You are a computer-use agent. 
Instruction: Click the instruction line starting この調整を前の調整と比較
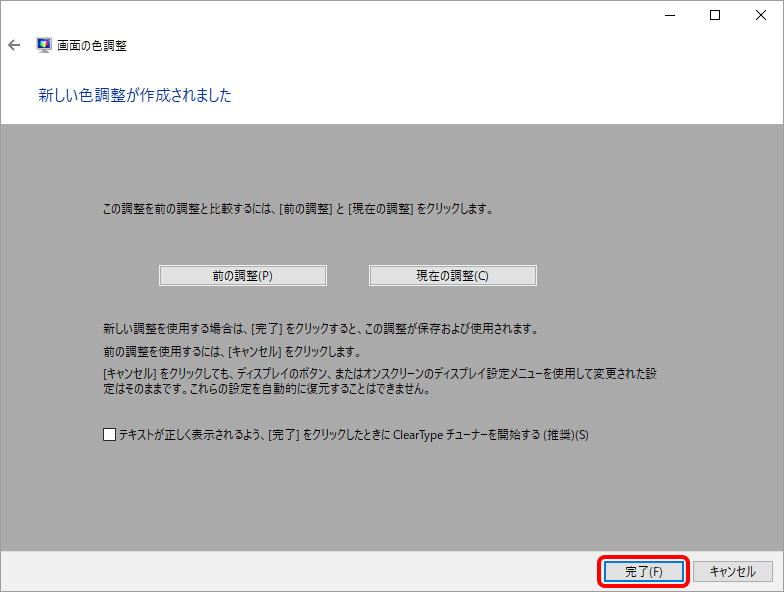tap(299, 210)
